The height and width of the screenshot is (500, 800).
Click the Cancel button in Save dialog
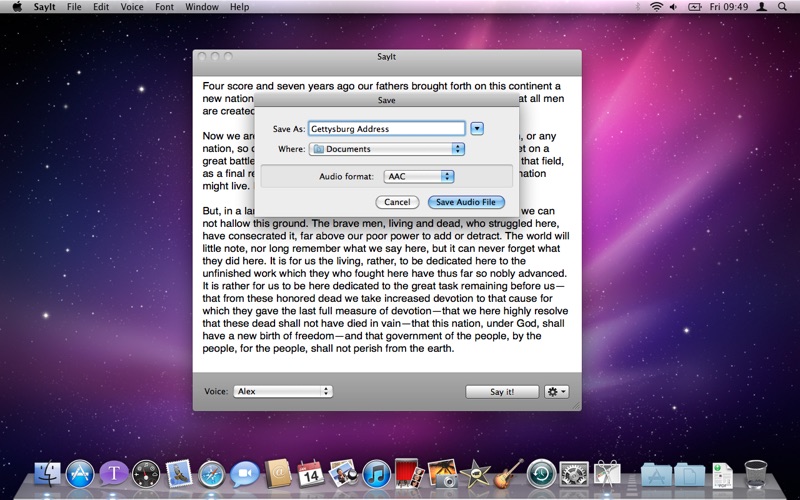pos(397,202)
